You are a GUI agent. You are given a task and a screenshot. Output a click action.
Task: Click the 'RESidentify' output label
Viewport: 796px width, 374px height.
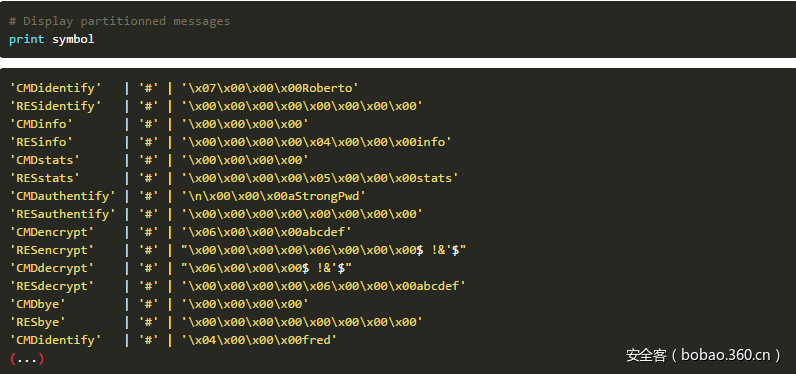click(x=55, y=107)
